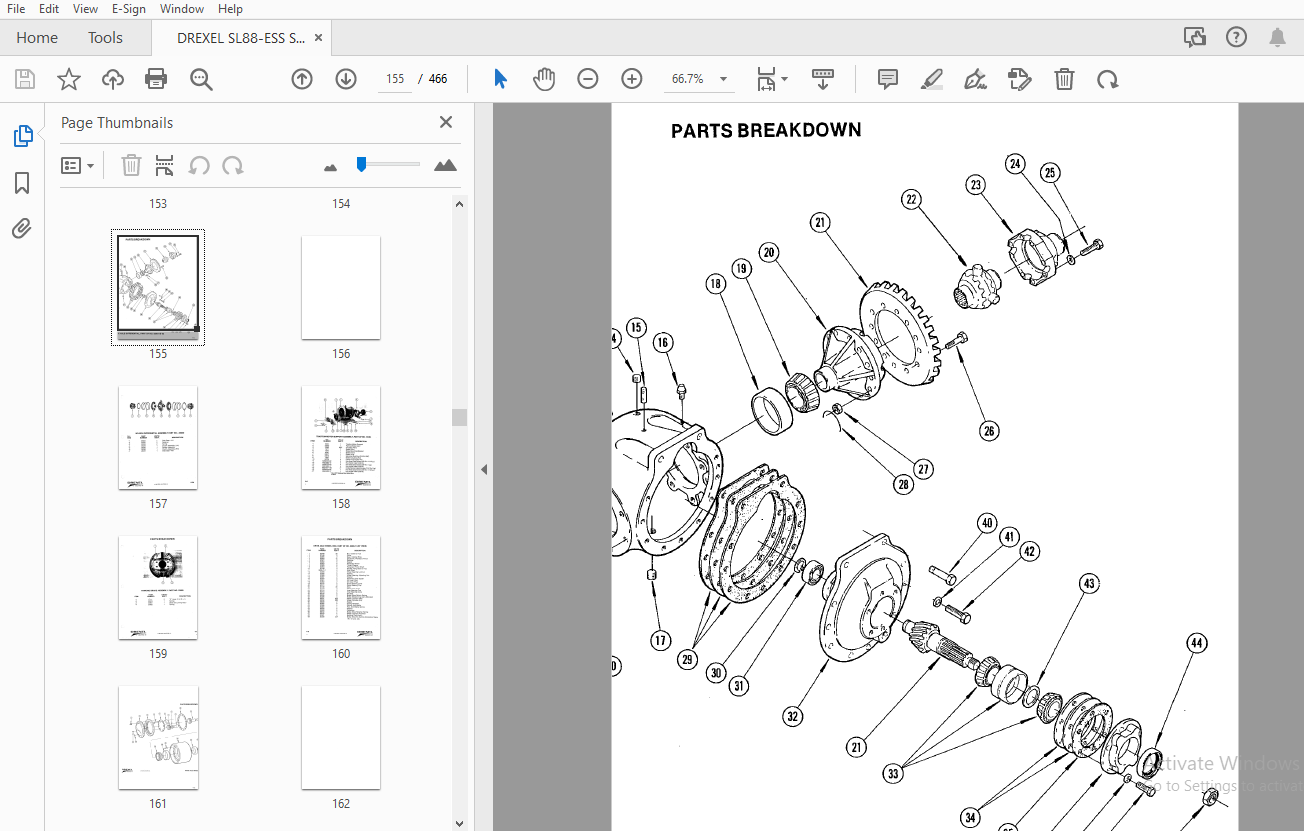Open the thumbnails options dropdown menu
Screen dimensions: 1304x831
click(78, 165)
